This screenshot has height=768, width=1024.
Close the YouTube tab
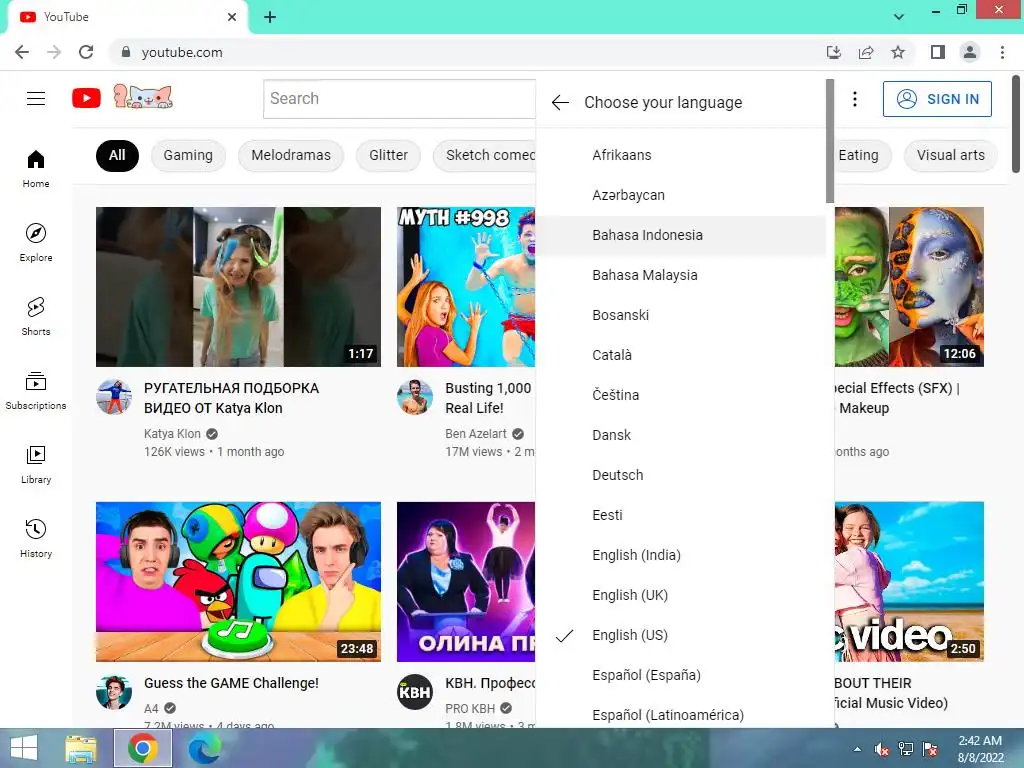[232, 17]
